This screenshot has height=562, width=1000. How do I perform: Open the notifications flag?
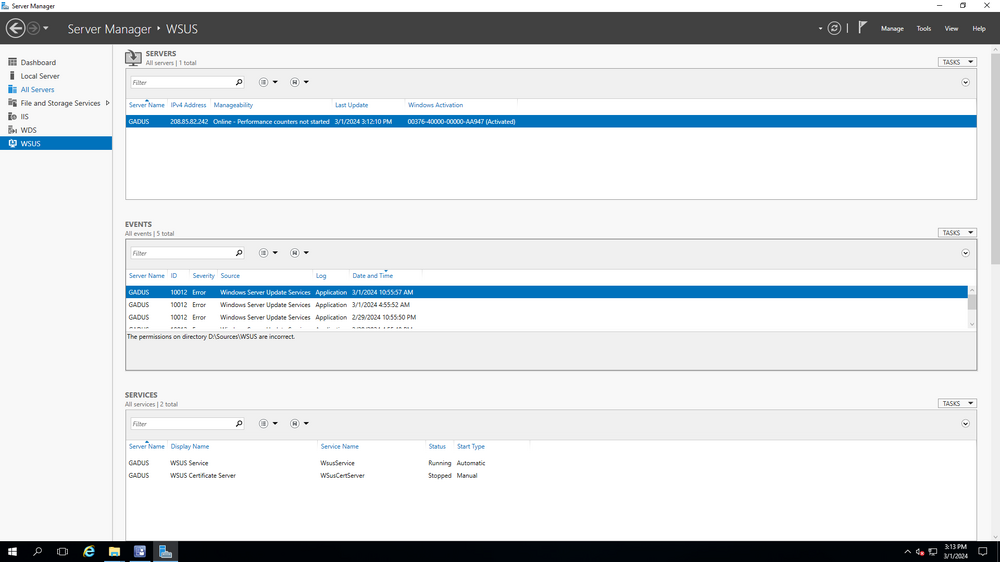pyautogui.click(x=862, y=27)
